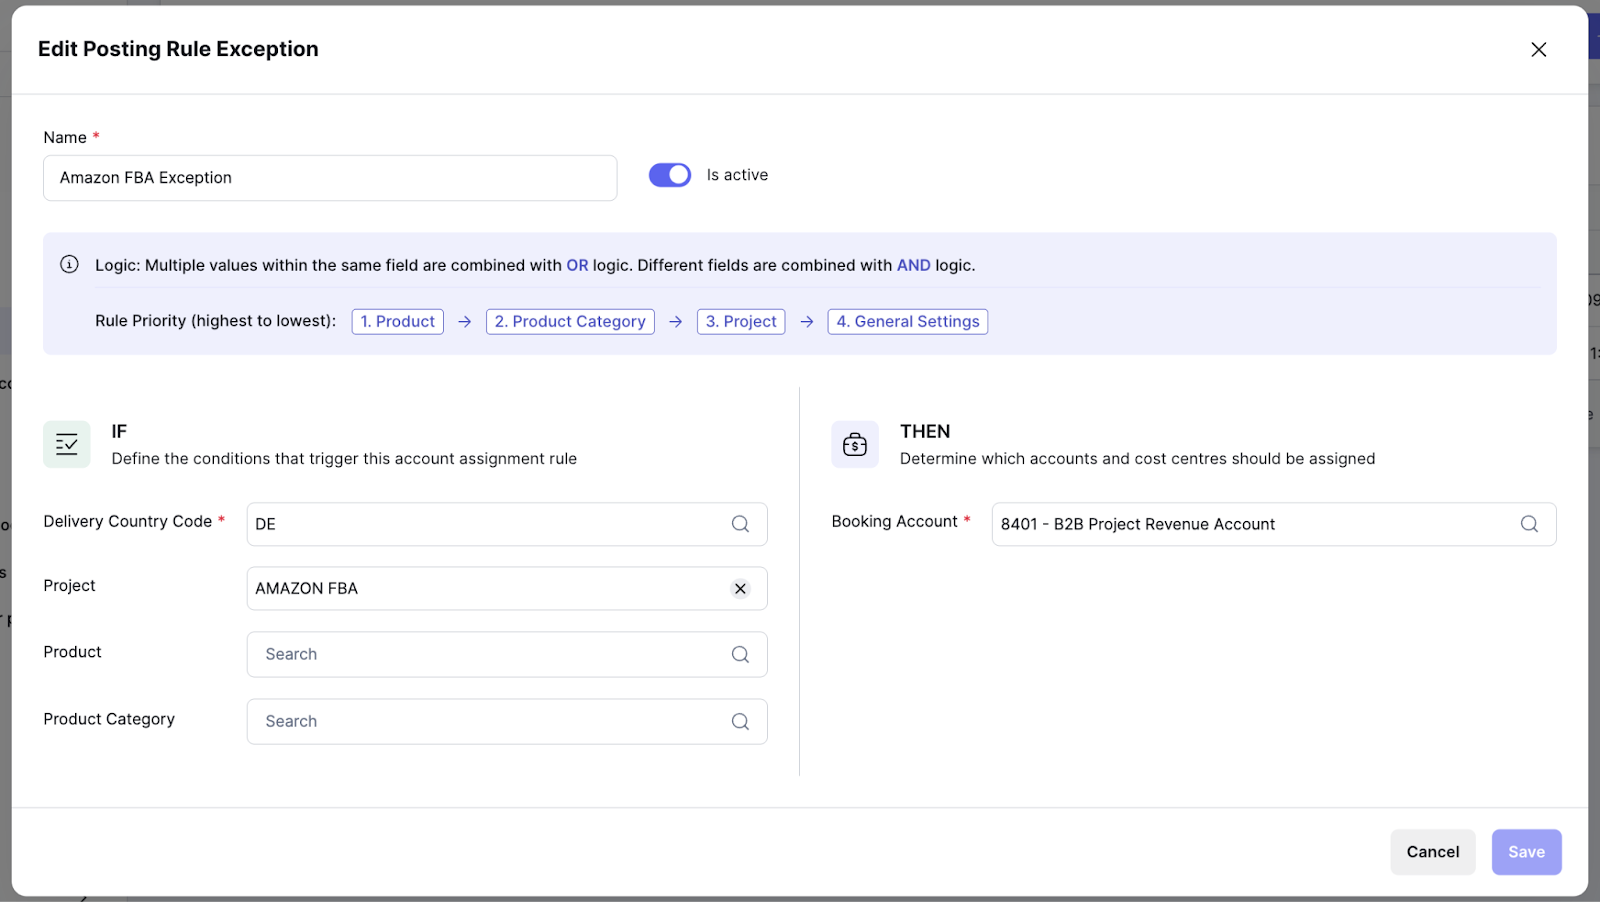Select the 2. Product Category priority tag
The height and width of the screenshot is (902, 1600).
(x=570, y=322)
